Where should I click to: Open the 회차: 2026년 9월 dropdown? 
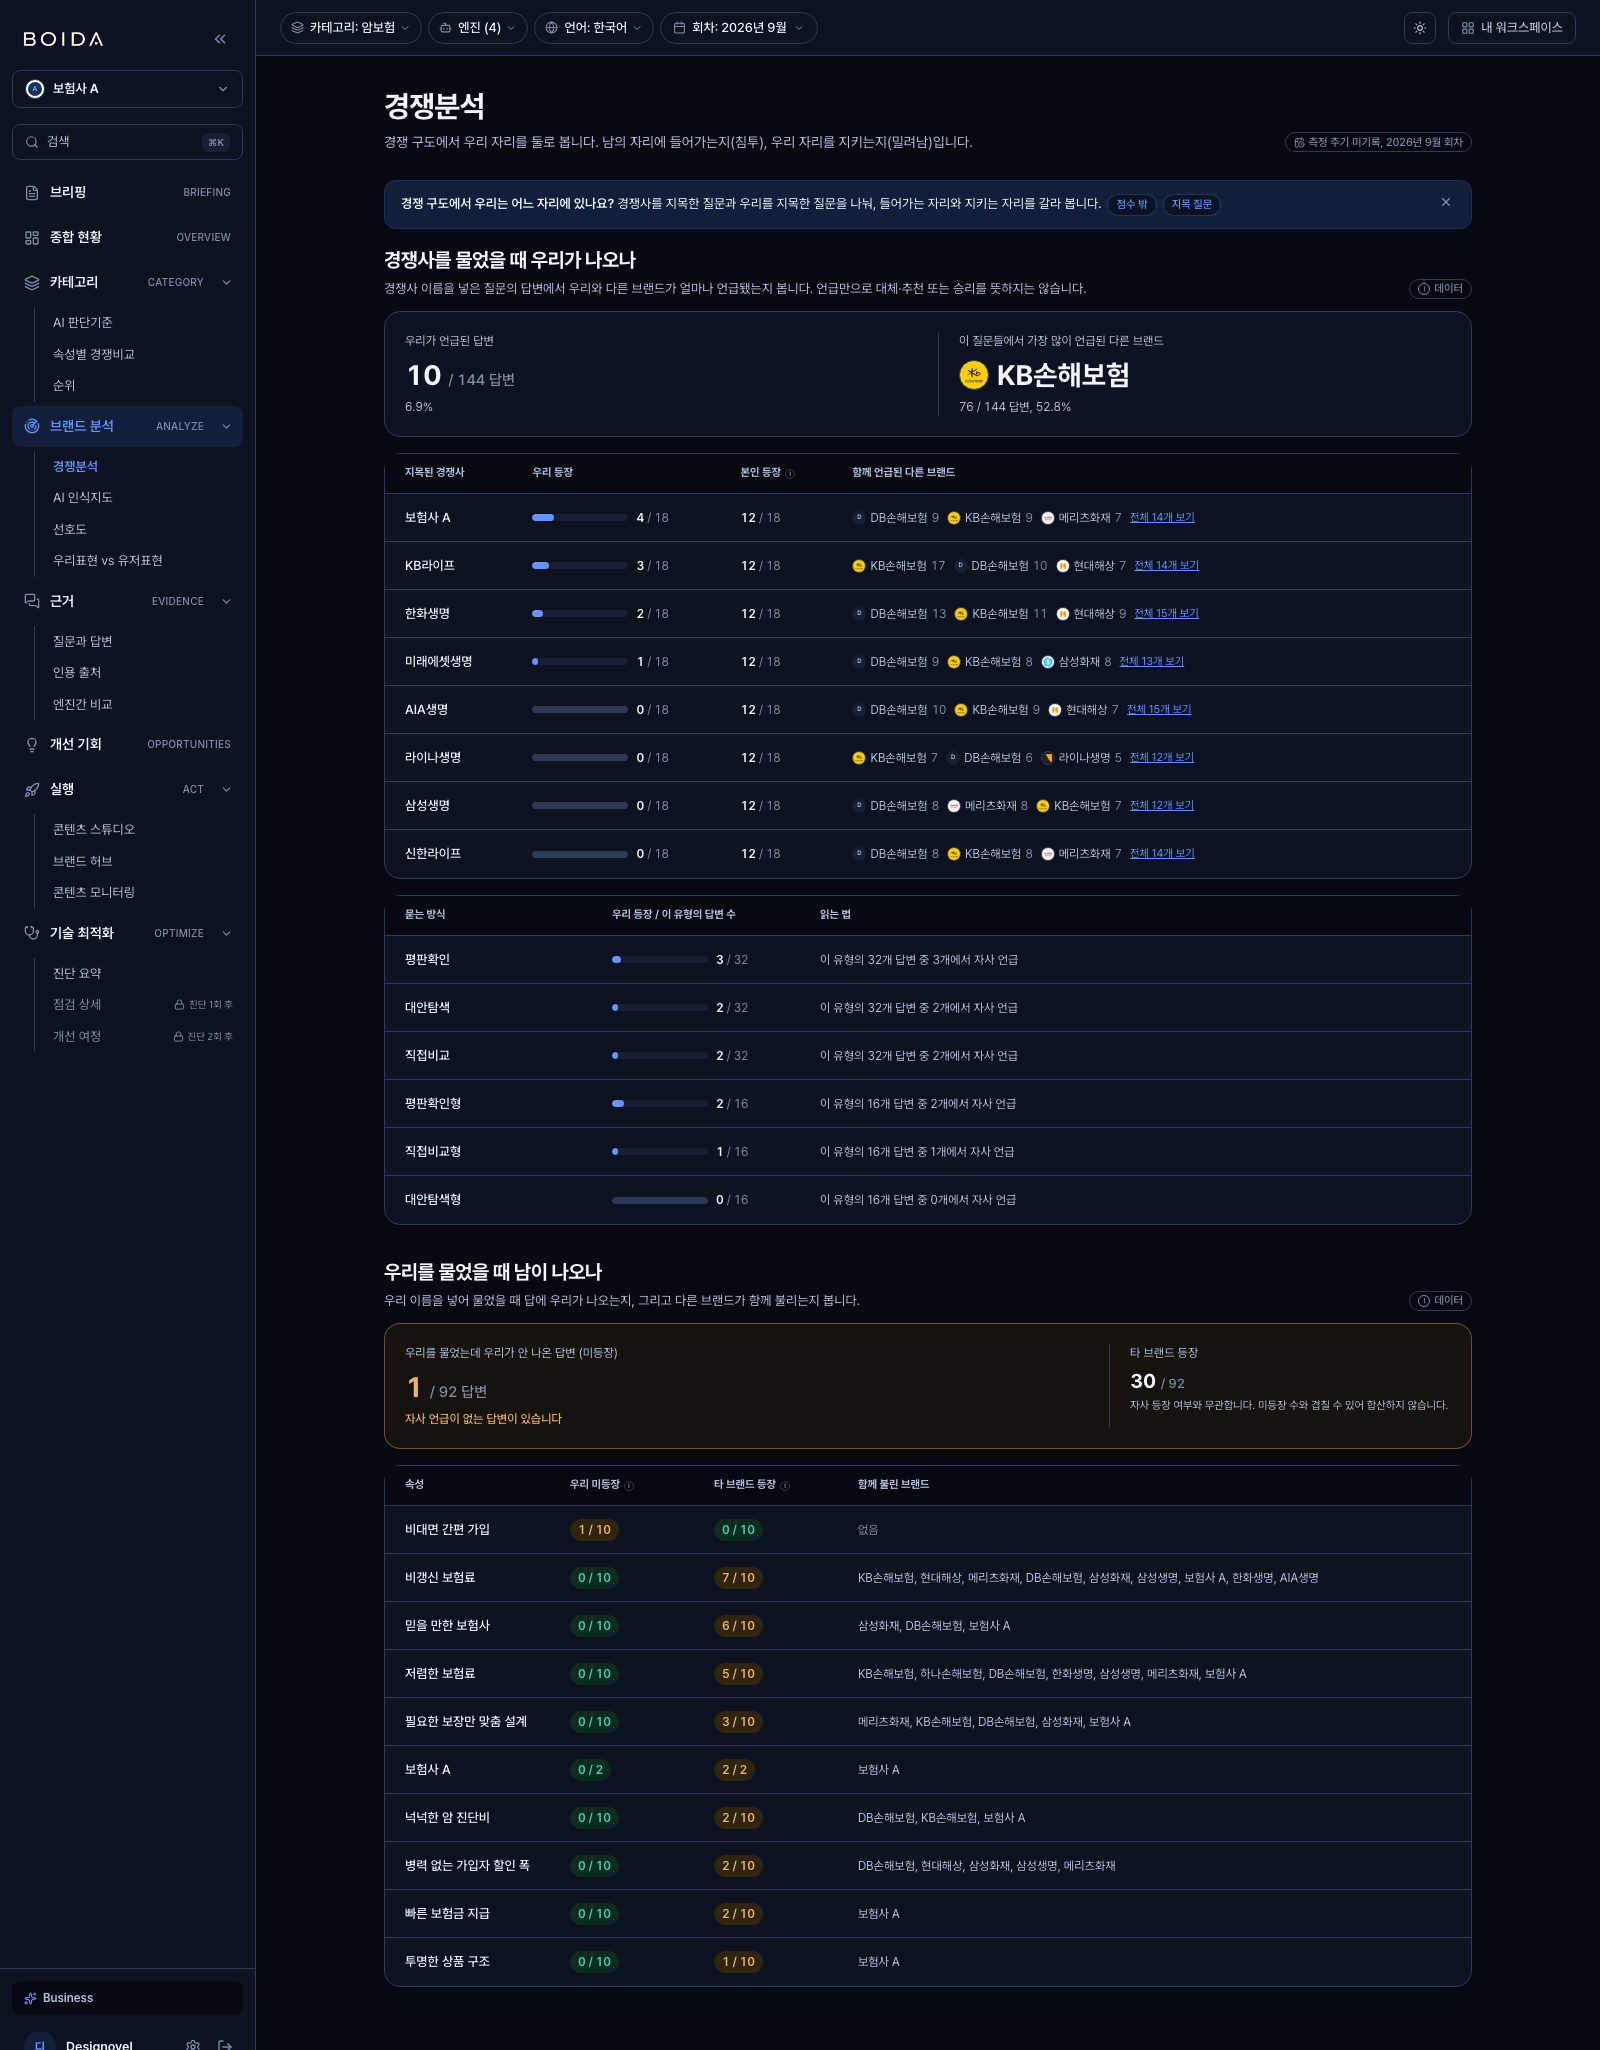pyautogui.click(x=739, y=28)
